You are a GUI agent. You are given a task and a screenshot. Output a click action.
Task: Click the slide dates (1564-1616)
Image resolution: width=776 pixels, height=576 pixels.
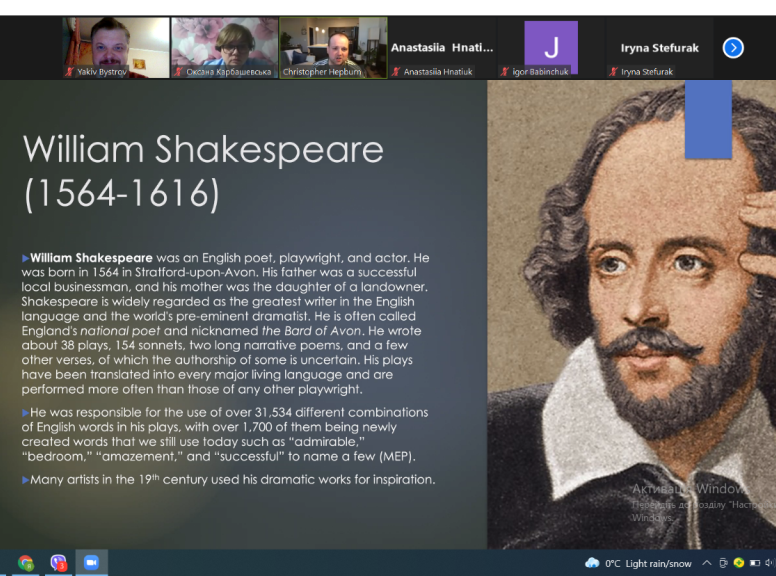coord(122,193)
